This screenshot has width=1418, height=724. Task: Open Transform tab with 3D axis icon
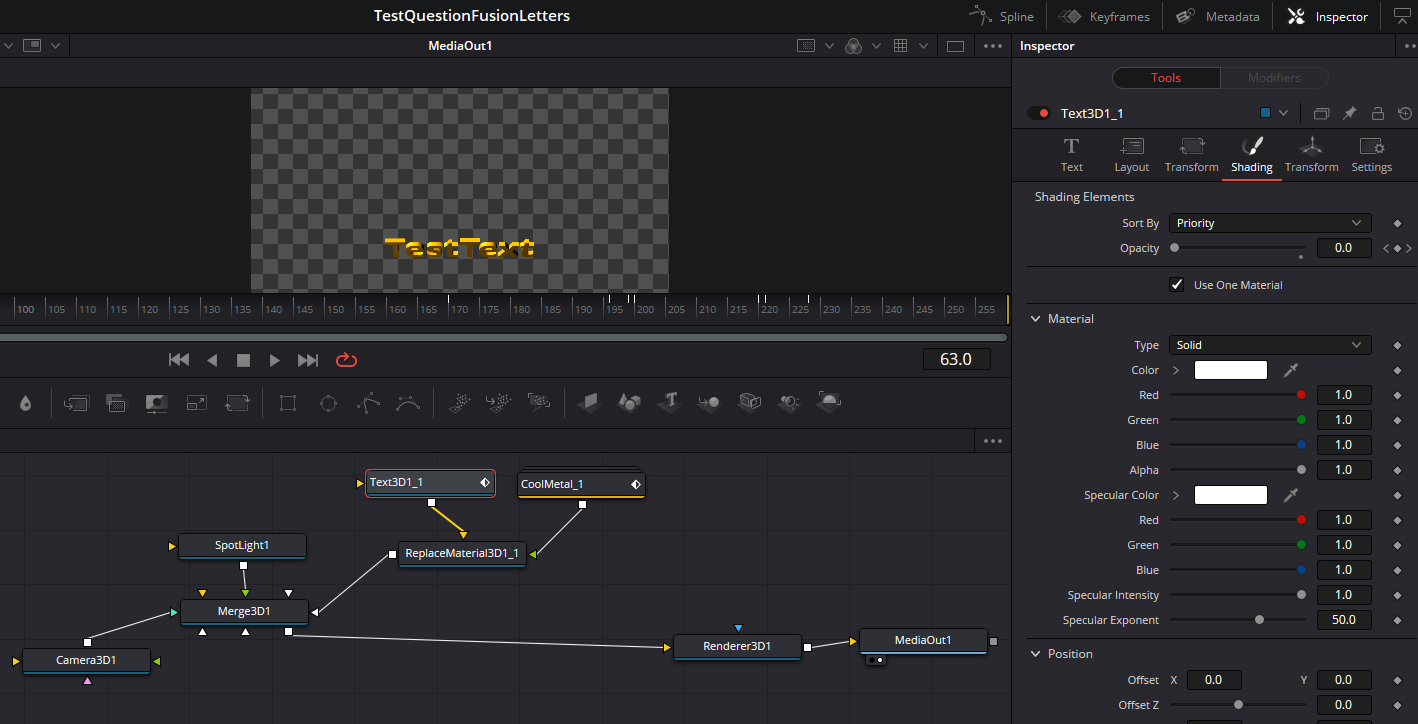pyautogui.click(x=1312, y=155)
